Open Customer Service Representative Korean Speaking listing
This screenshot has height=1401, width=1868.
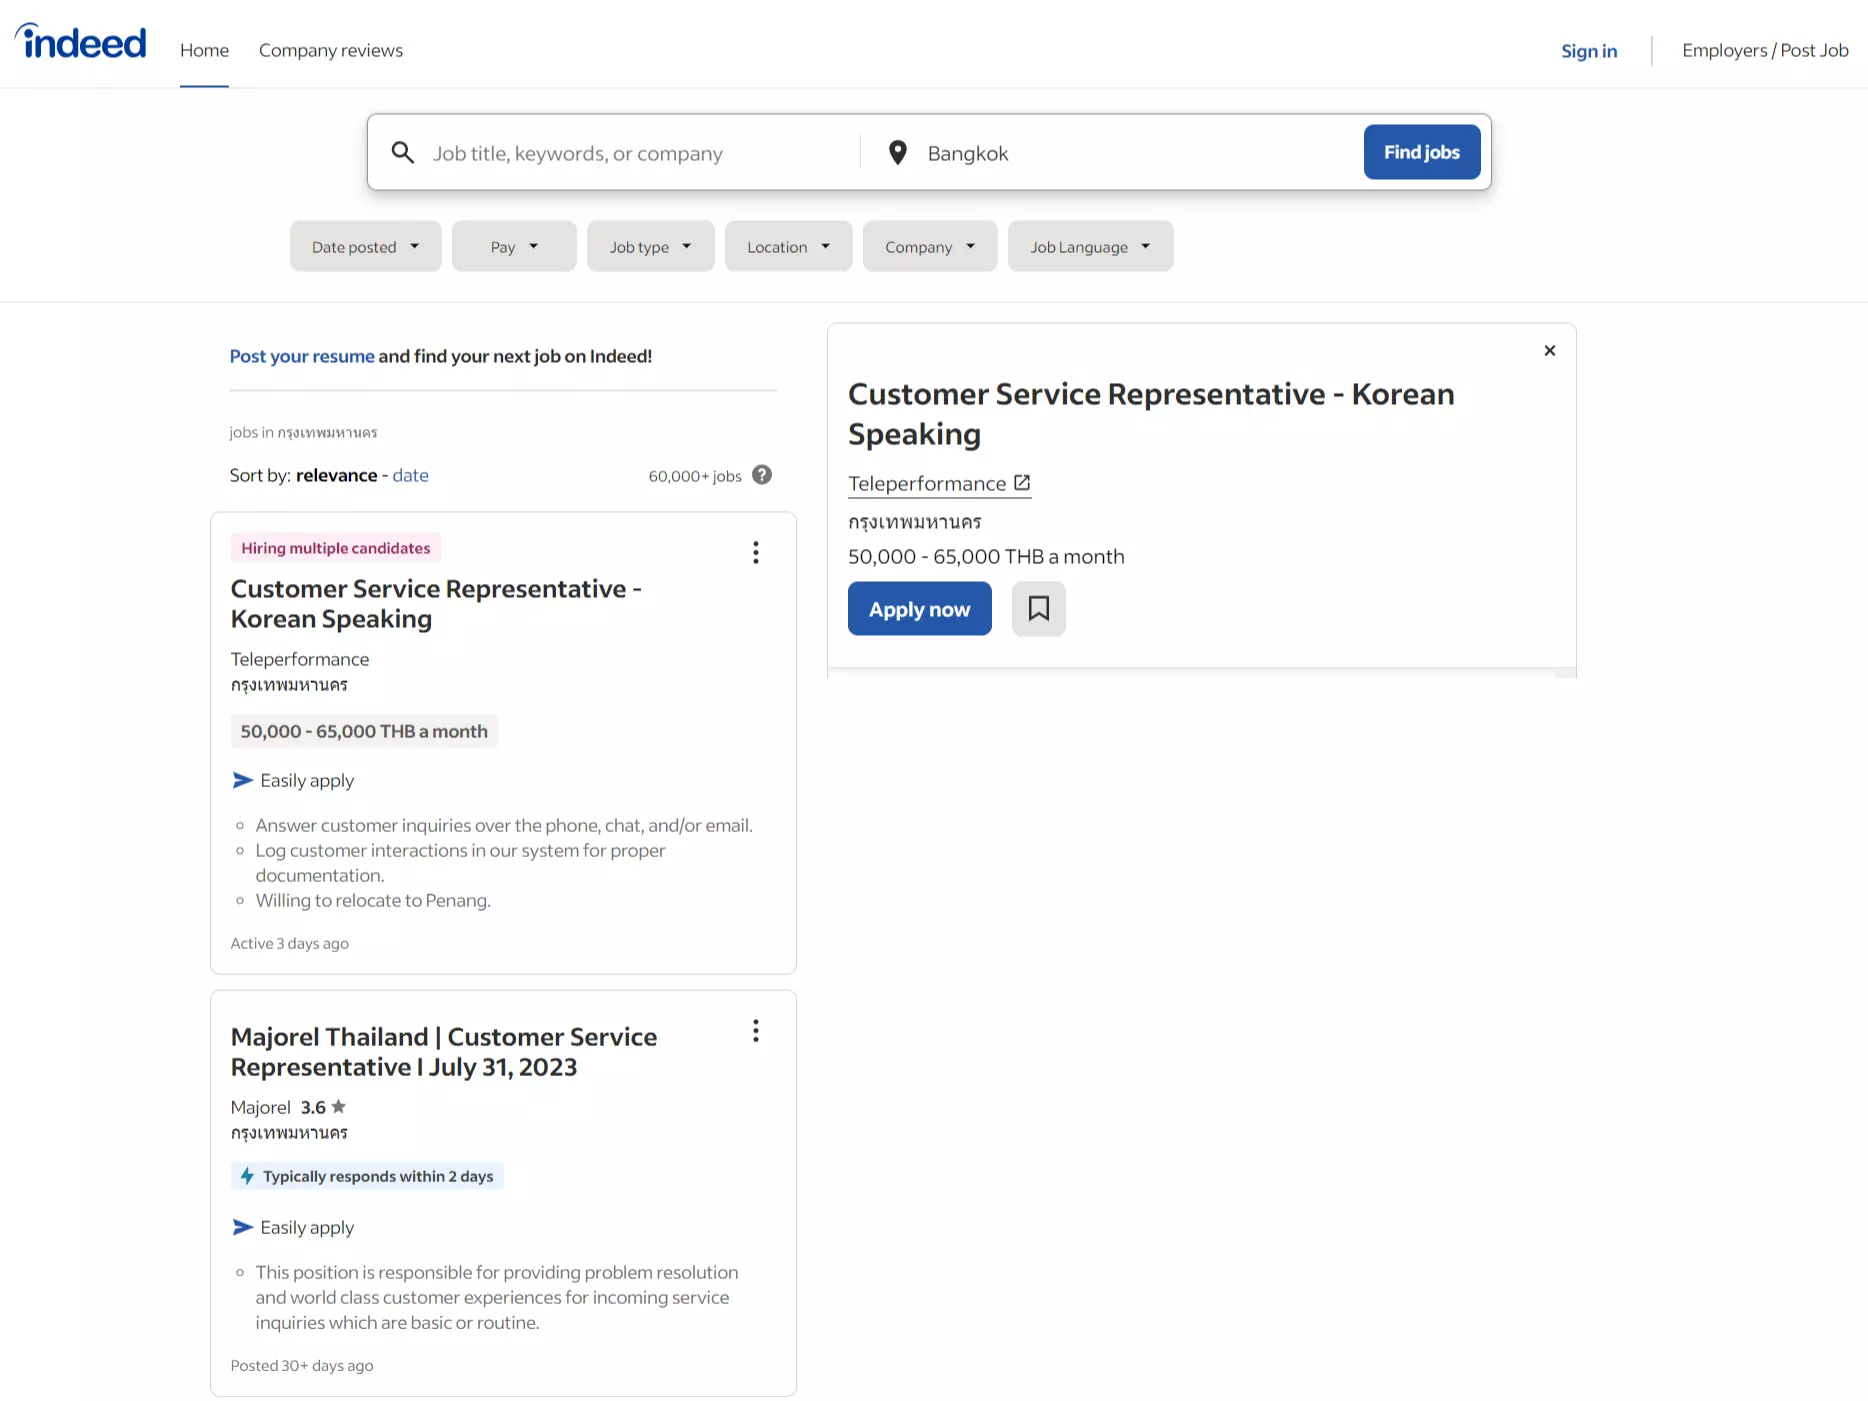[x=436, y=604]
